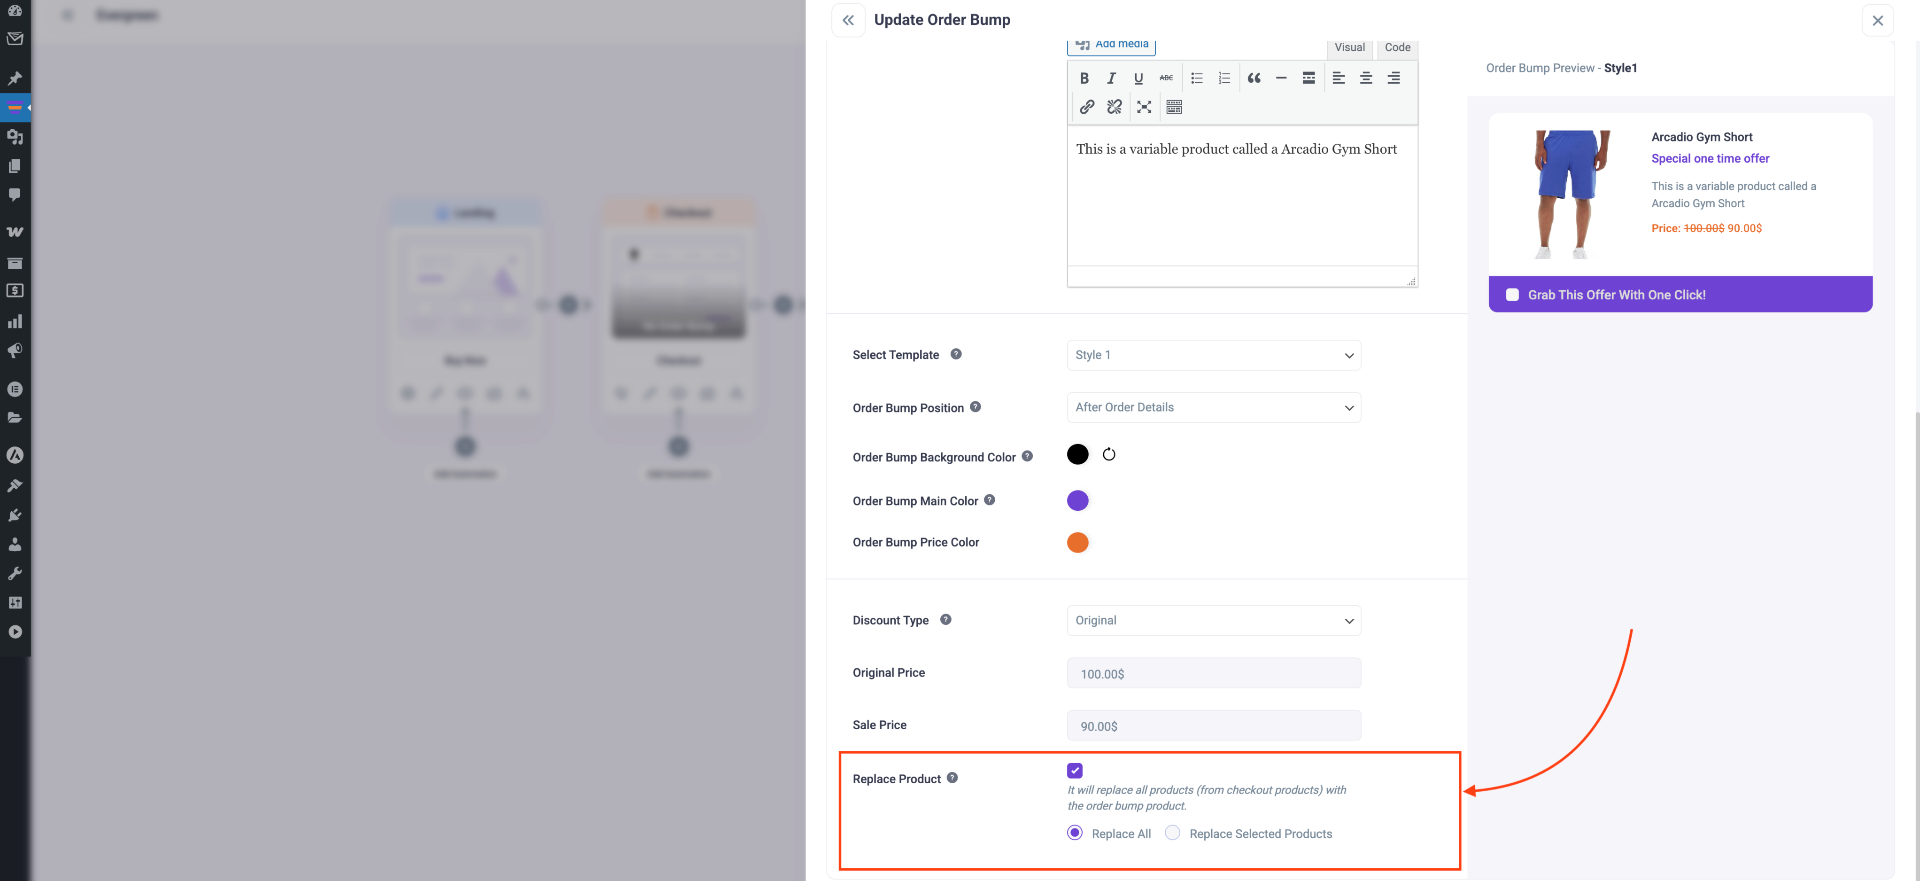Open the Order Bump Position dropdown
This screenshot has height=881, width=1920.
point(1214,407)
